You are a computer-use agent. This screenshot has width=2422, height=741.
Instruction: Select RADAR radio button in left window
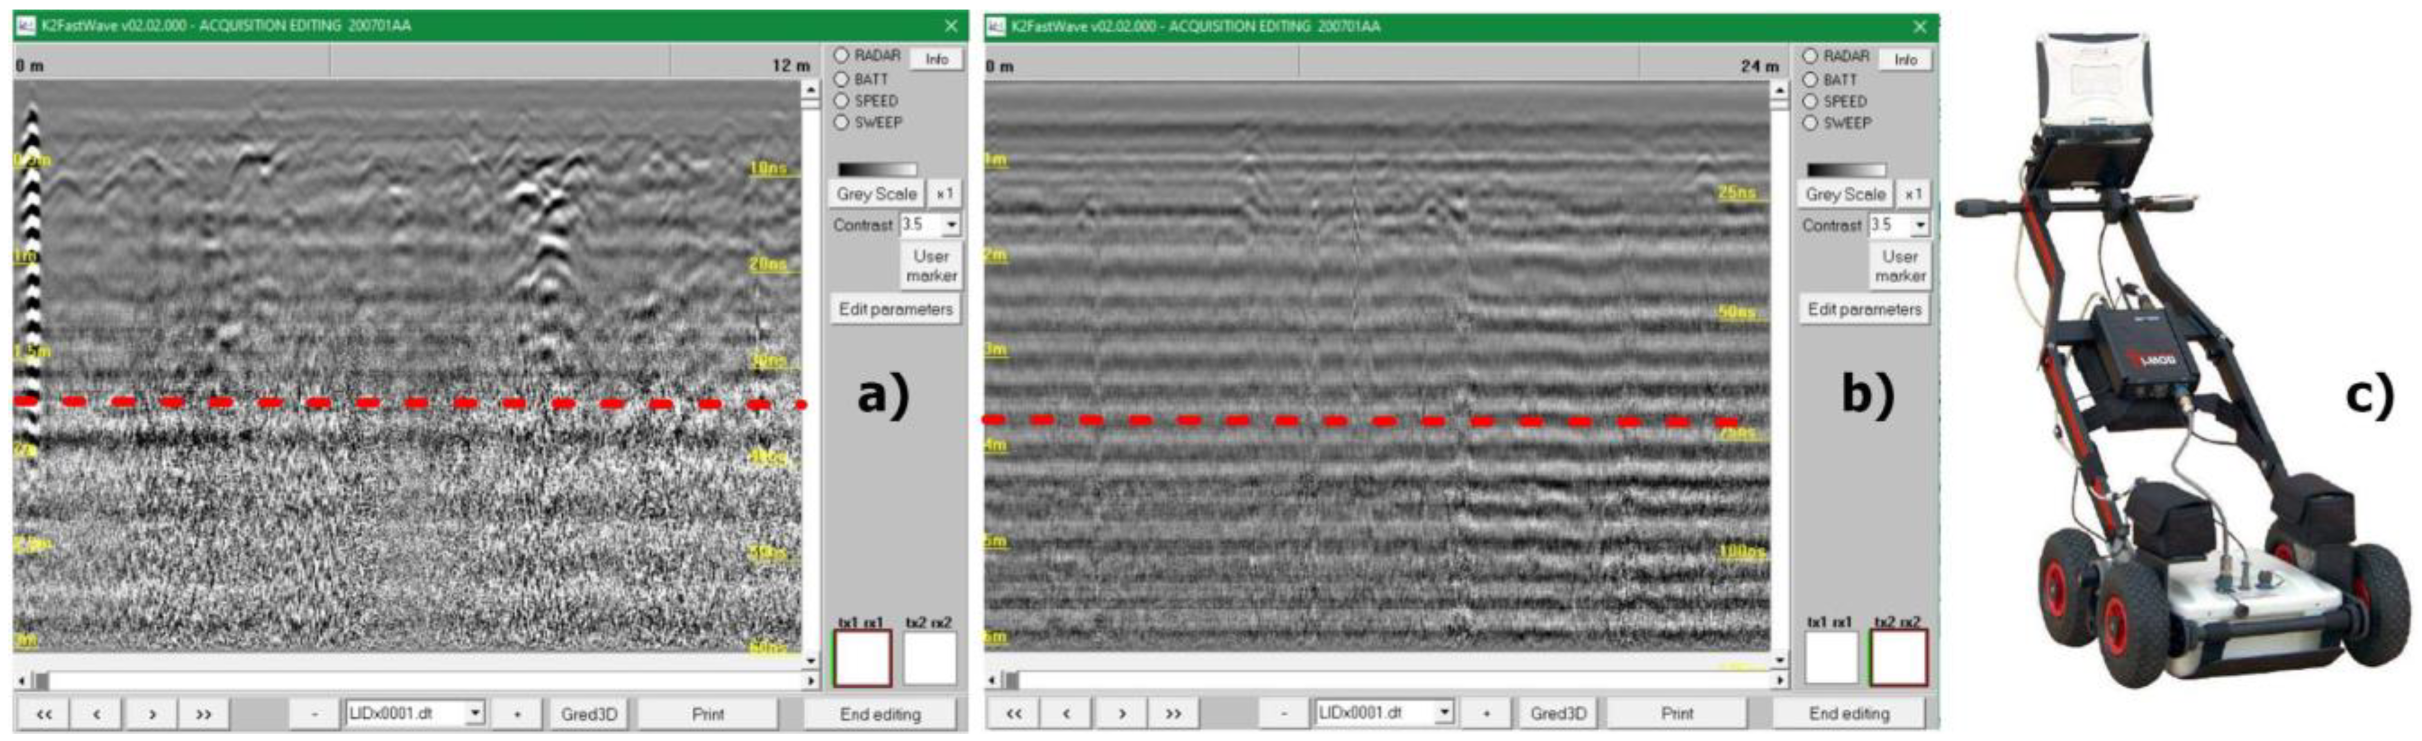coord(841,56)
